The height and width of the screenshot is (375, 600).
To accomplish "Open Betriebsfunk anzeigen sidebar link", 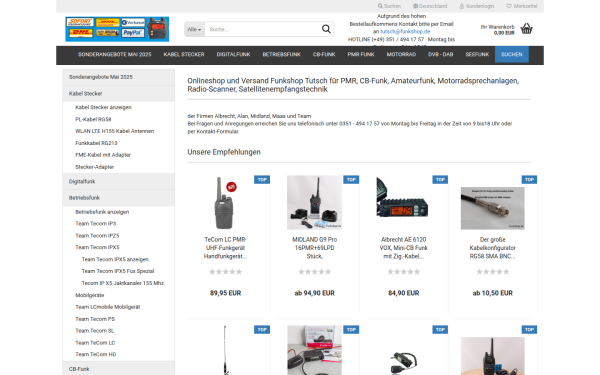I will [102, 212].
